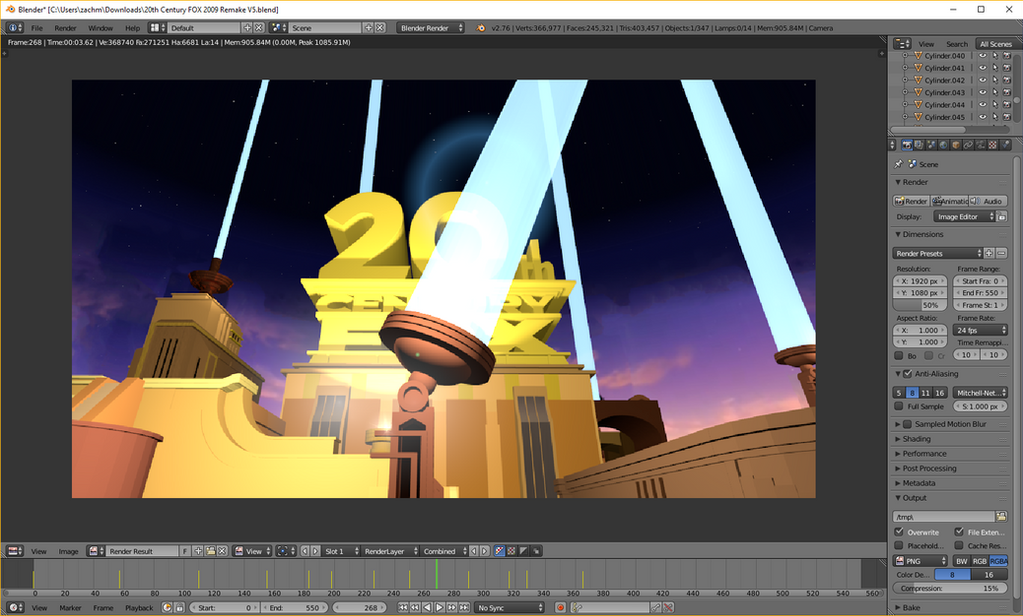This screenshot has width=1023, height=616.
Task: Add a new screen layout
Action: tap(247, 28)
